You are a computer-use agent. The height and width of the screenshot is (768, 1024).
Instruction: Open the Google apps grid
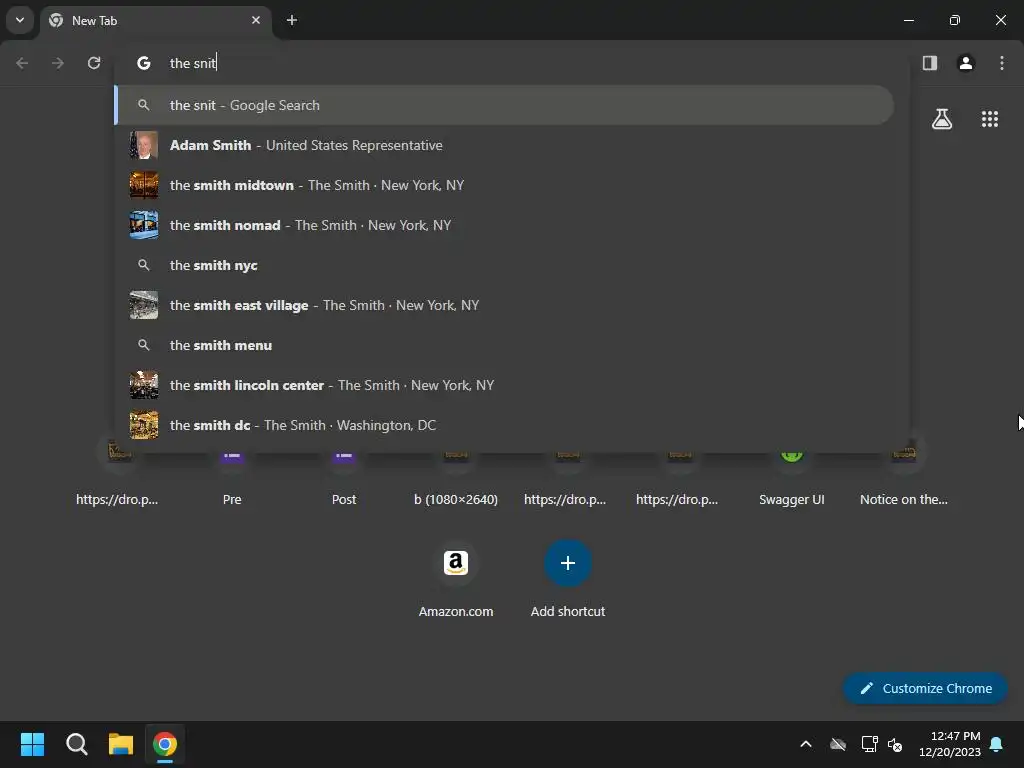point(990,119)
